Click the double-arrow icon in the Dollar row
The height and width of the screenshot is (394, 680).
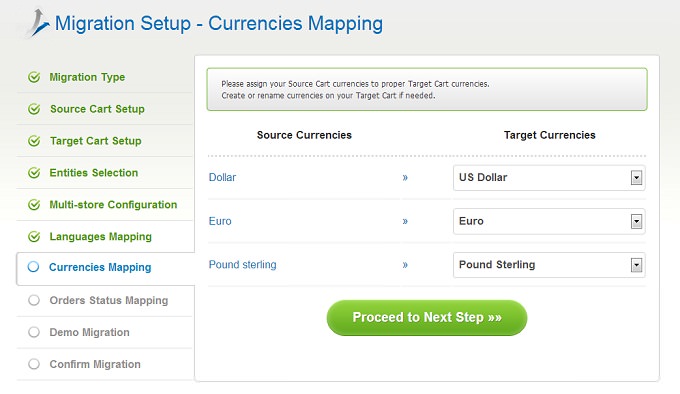point(405,177)
